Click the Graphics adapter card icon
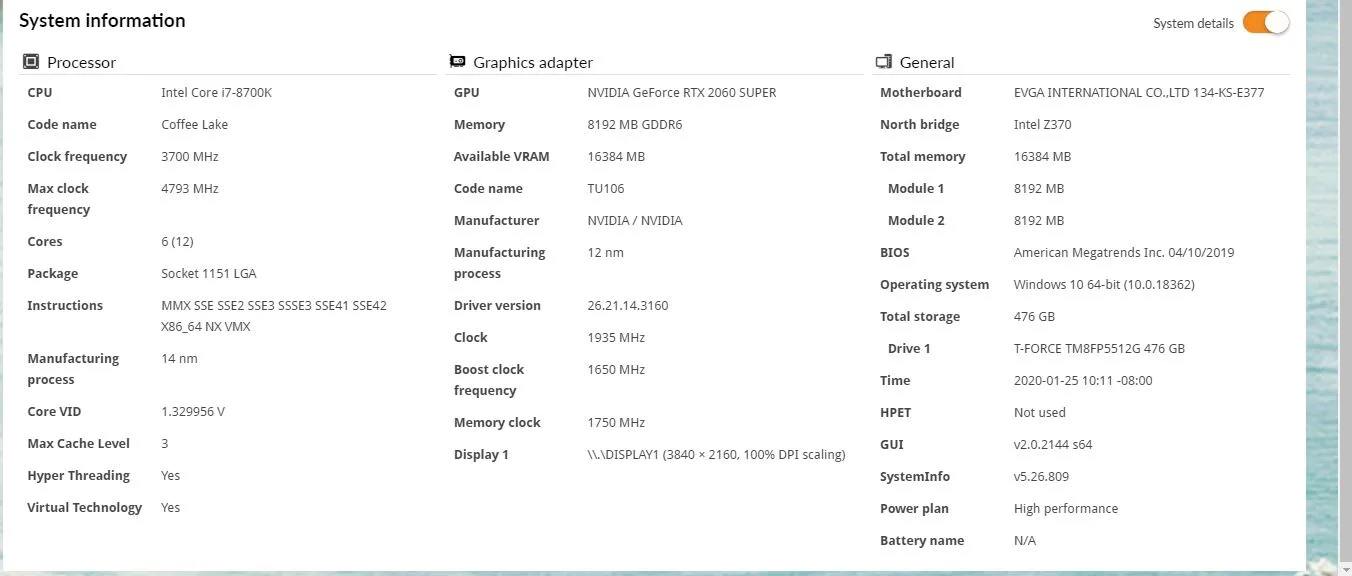 457,62
